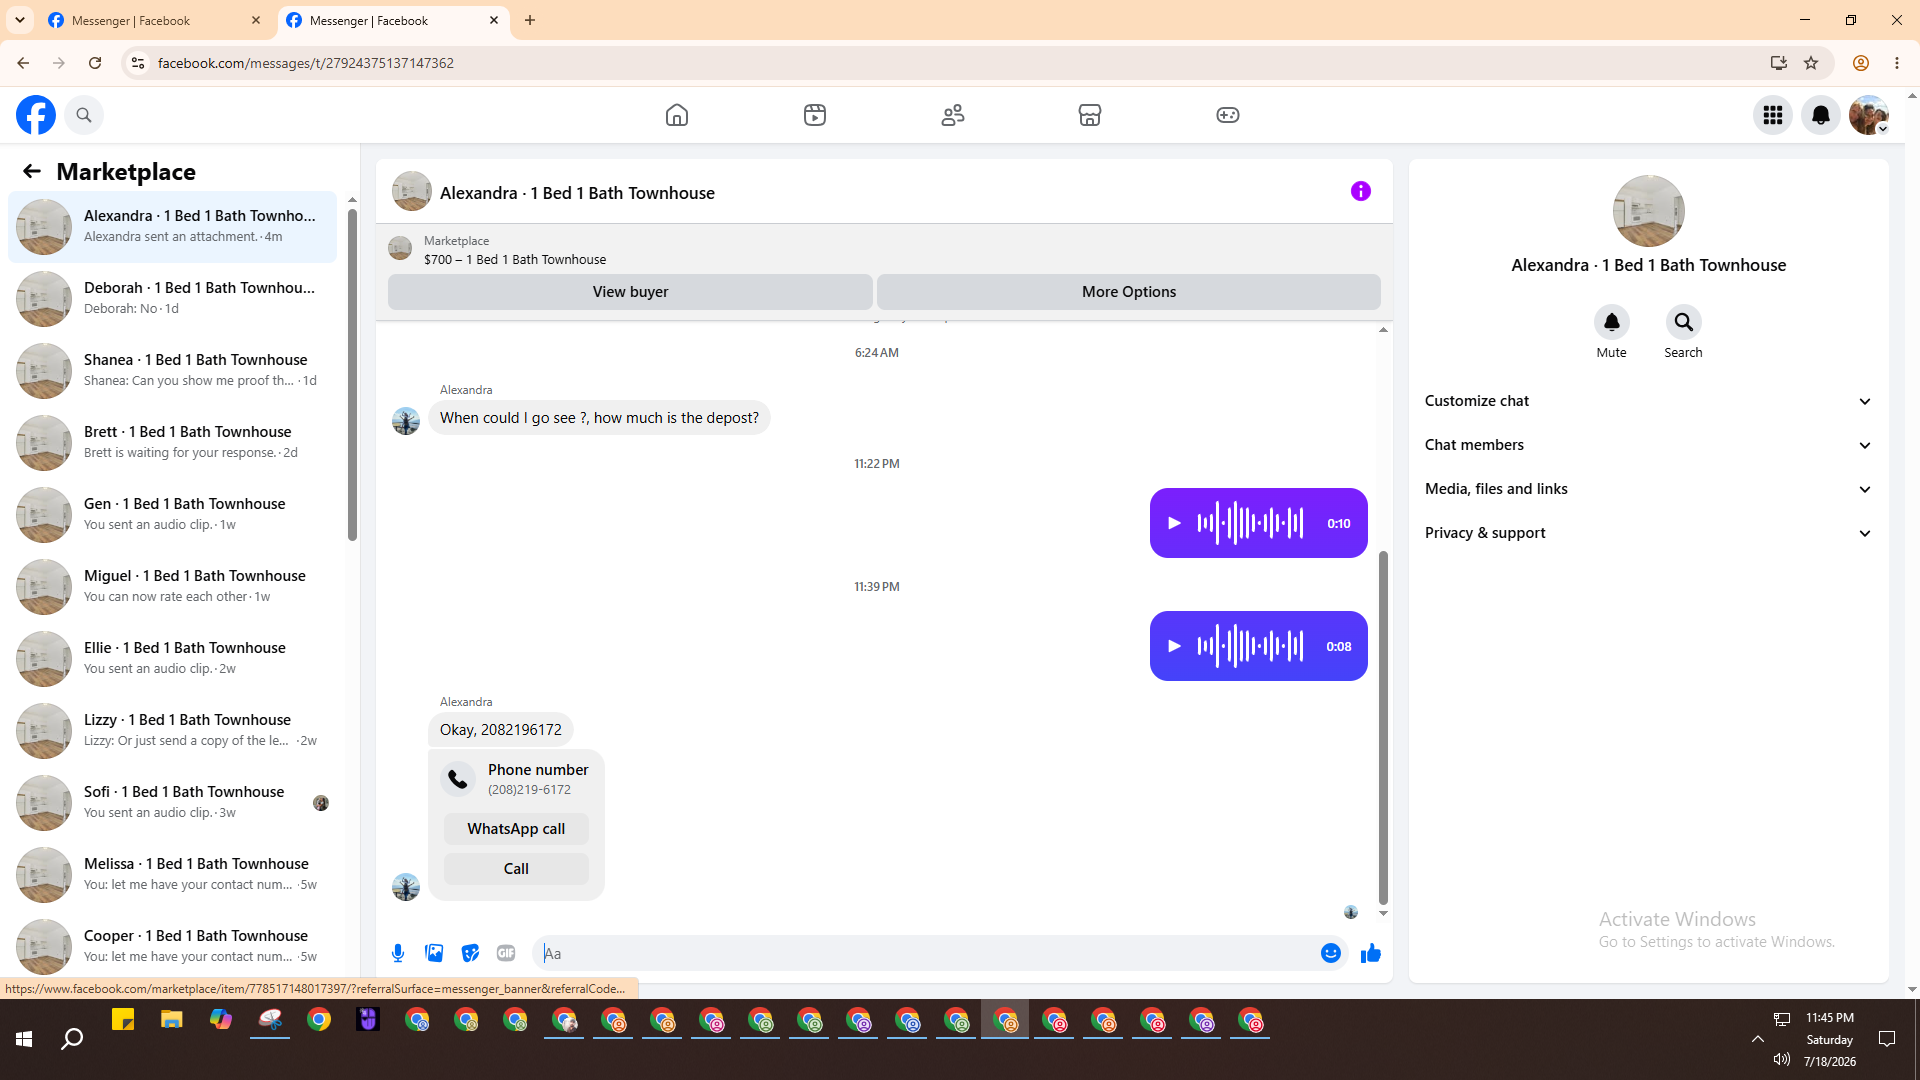1920x1080 pixels.
Task: Switch to the first Messenger tab
Action: [155, 20]
